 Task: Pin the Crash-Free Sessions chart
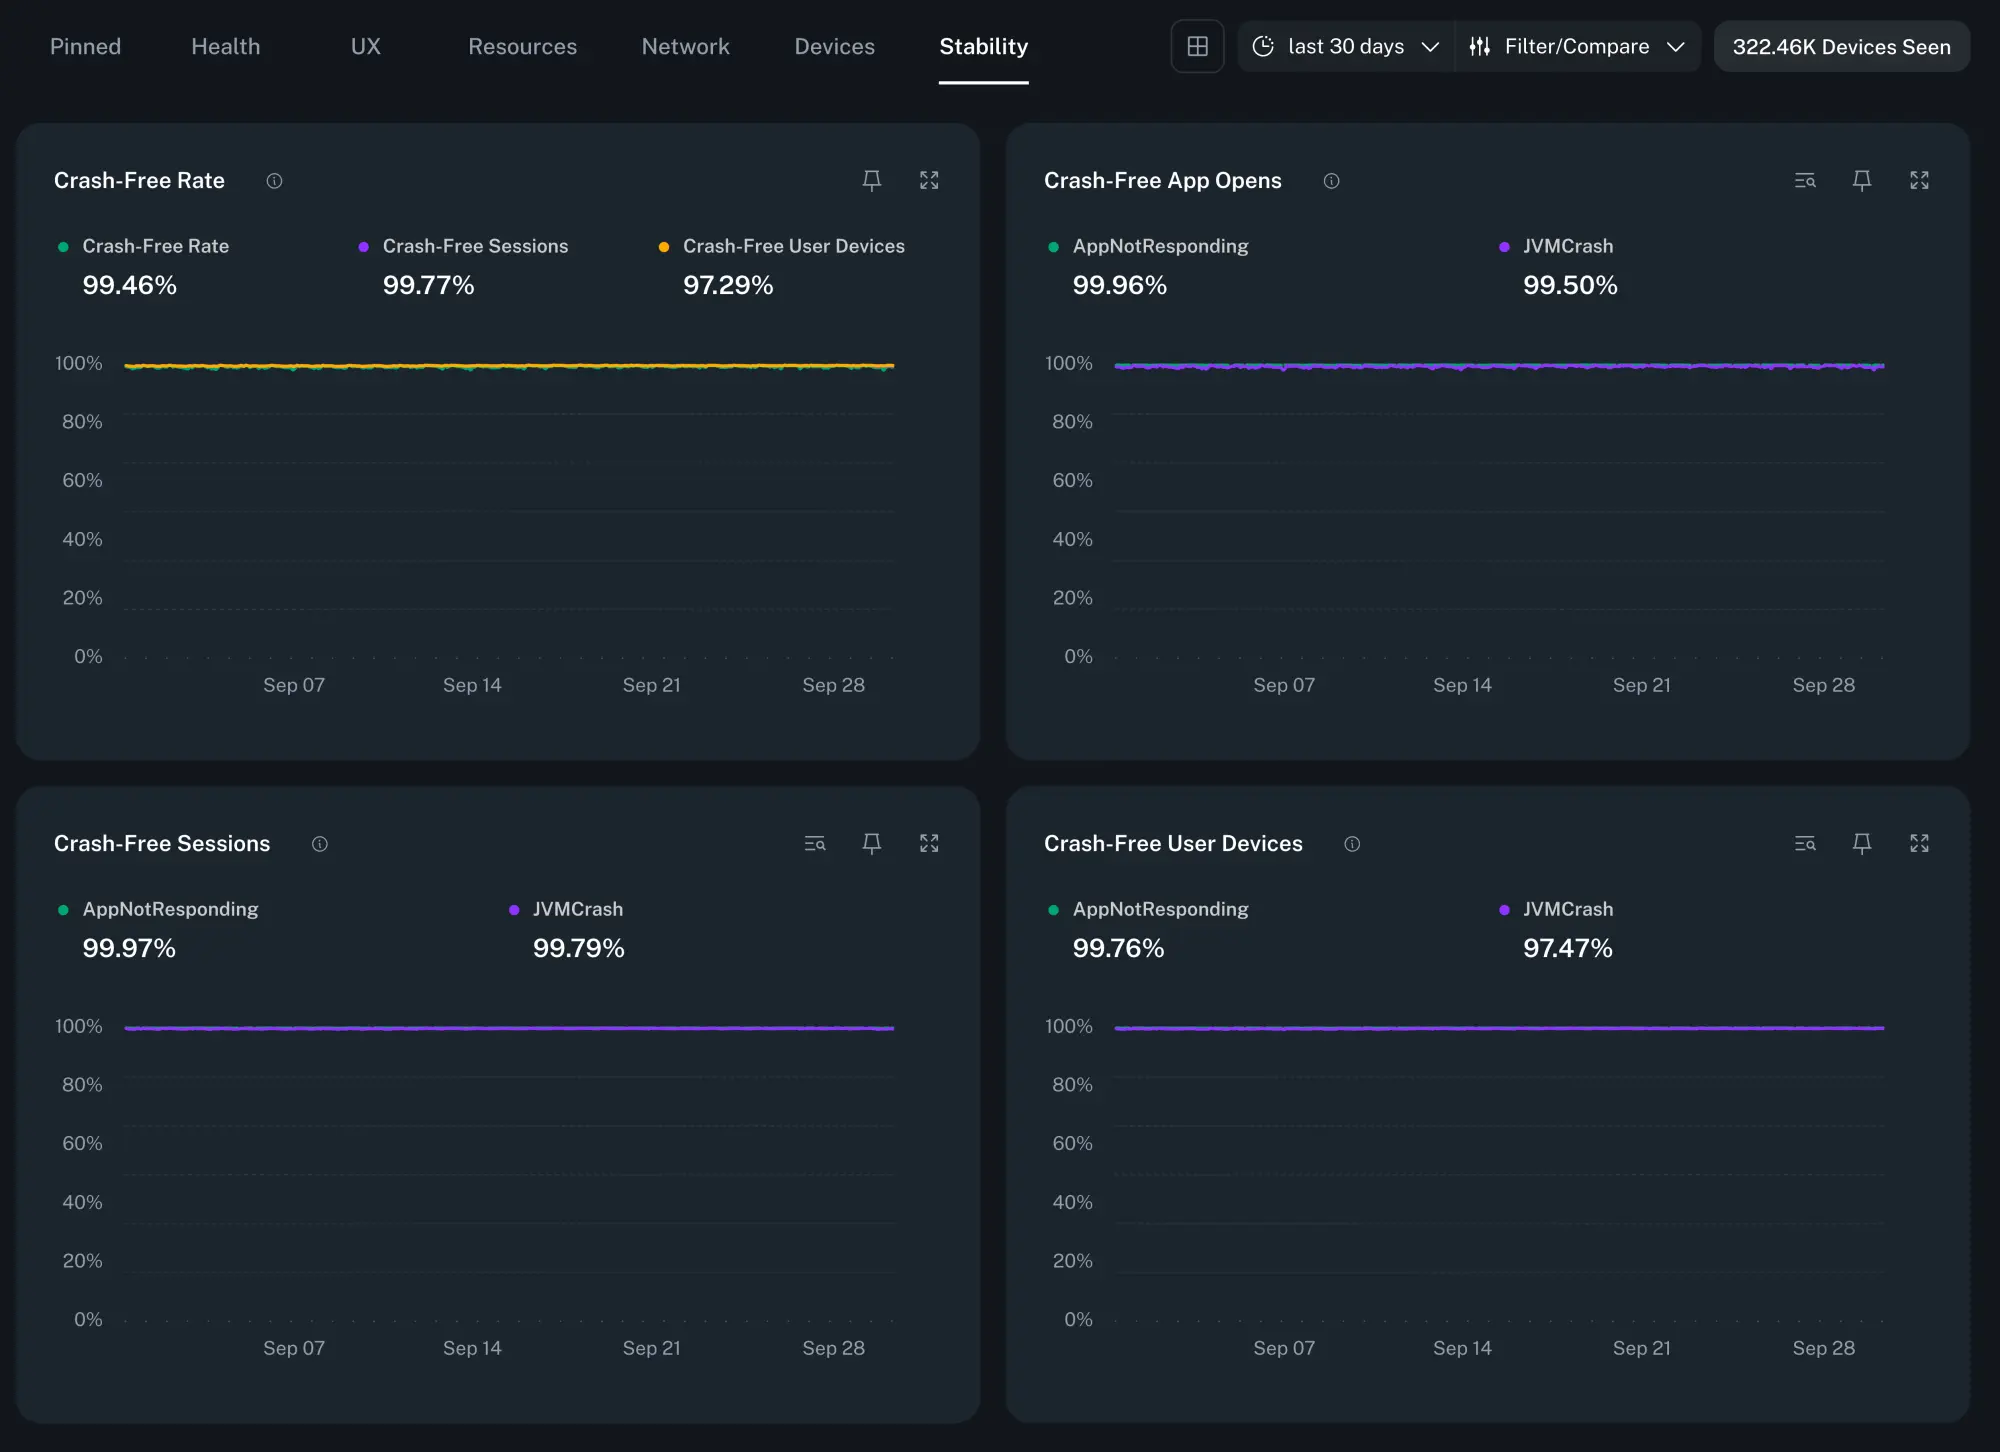point(871,843)
